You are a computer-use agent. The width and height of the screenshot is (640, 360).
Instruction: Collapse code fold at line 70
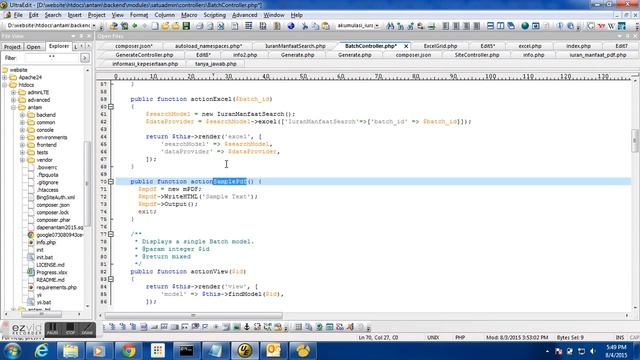111,182
